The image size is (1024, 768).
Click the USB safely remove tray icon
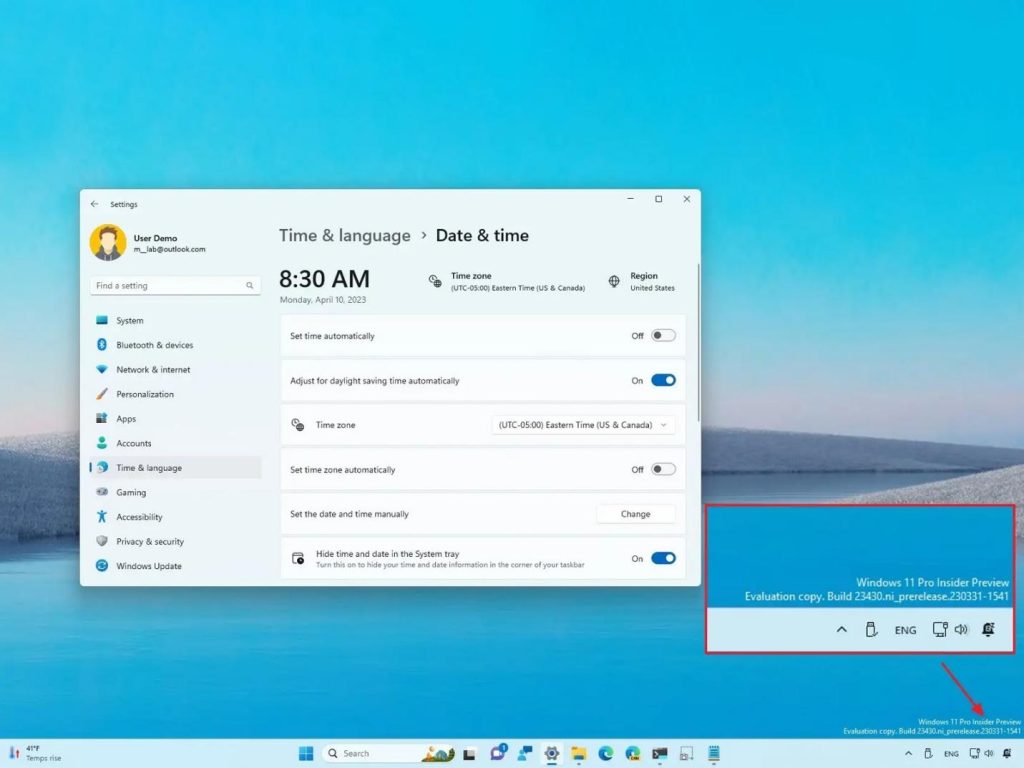[928, 754]
